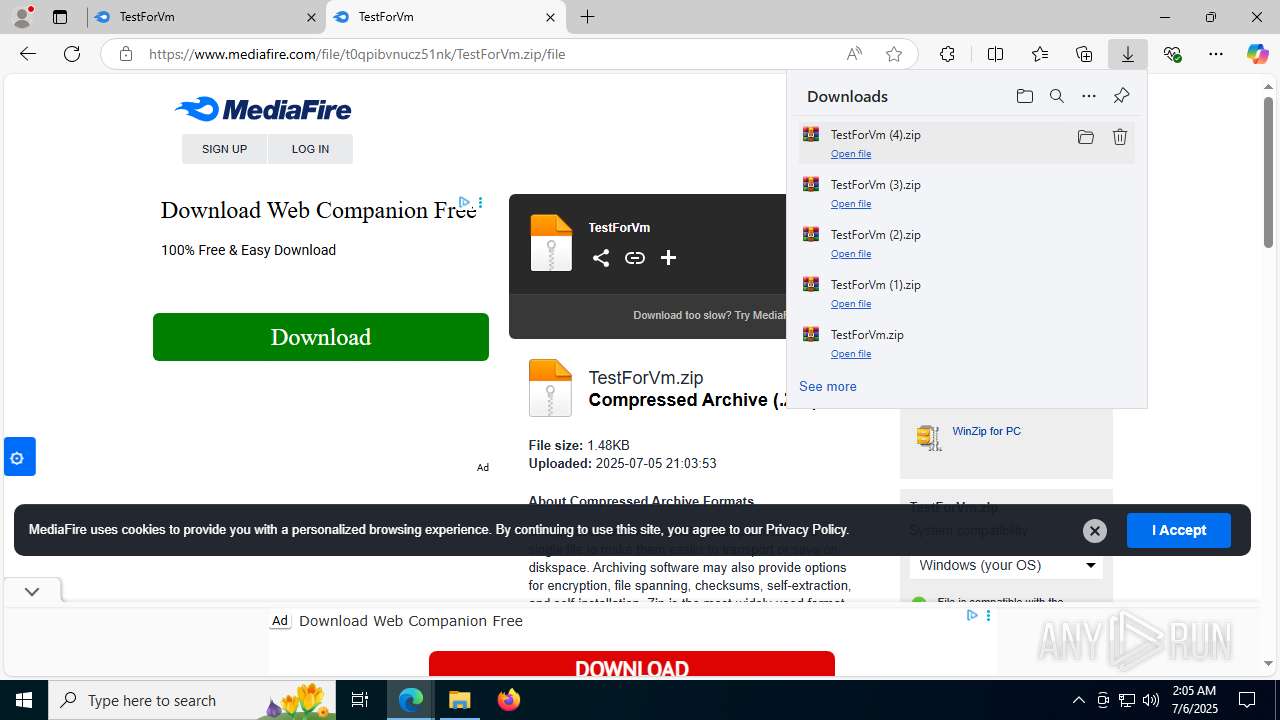Click the green Download ad button
This screenshot has width=1280, height=720.
321,337
